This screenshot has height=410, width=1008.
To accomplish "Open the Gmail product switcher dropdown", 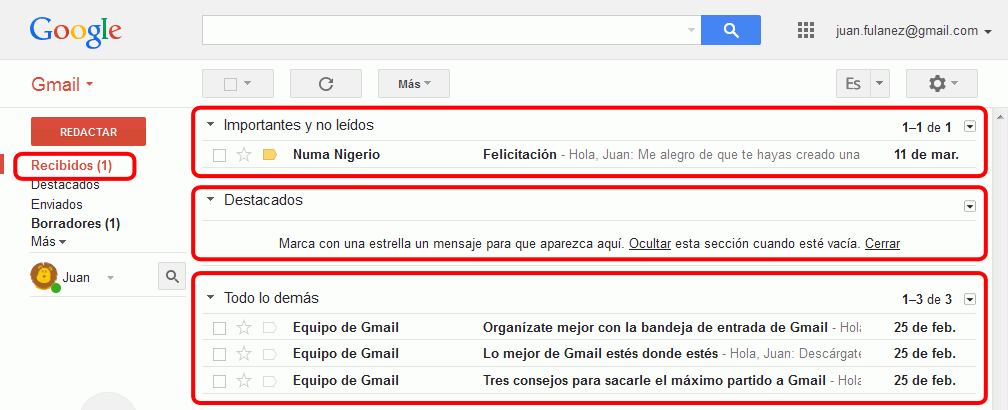I will (x=62, y=84).
